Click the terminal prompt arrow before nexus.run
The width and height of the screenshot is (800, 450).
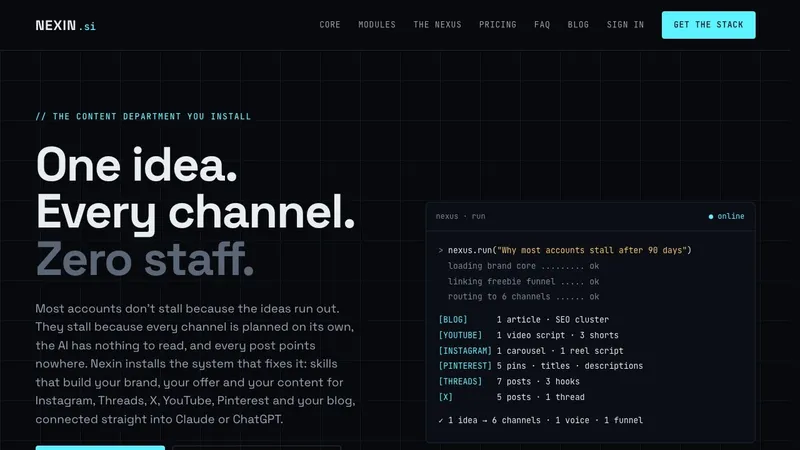(x=440, y=251)
